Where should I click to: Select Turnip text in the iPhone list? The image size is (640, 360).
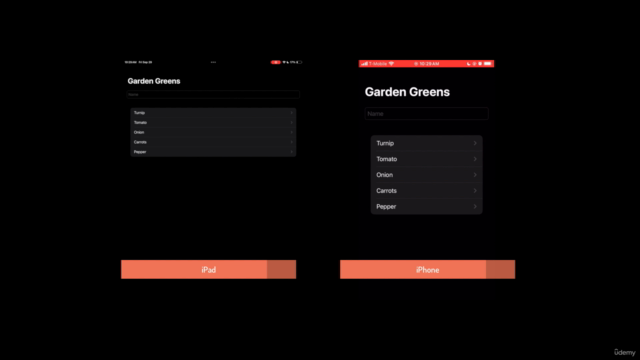(x=385, y=143)
